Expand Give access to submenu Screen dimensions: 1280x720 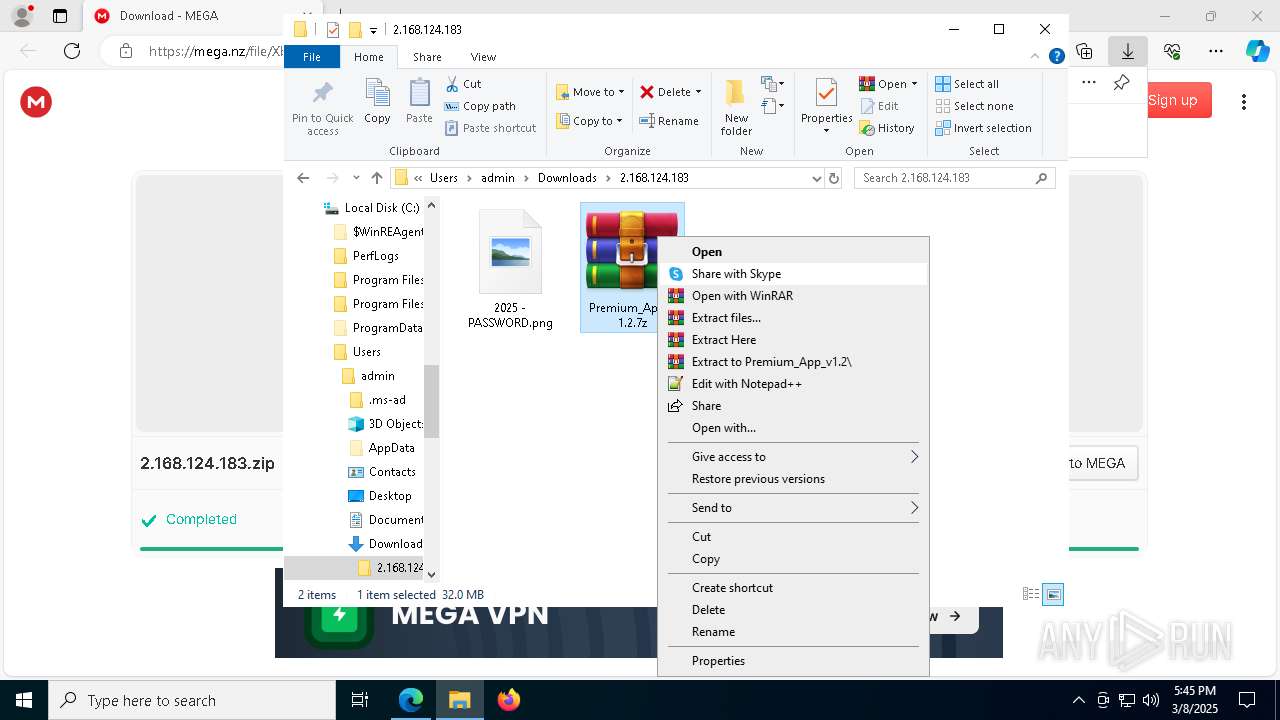[x=795, y=457]
